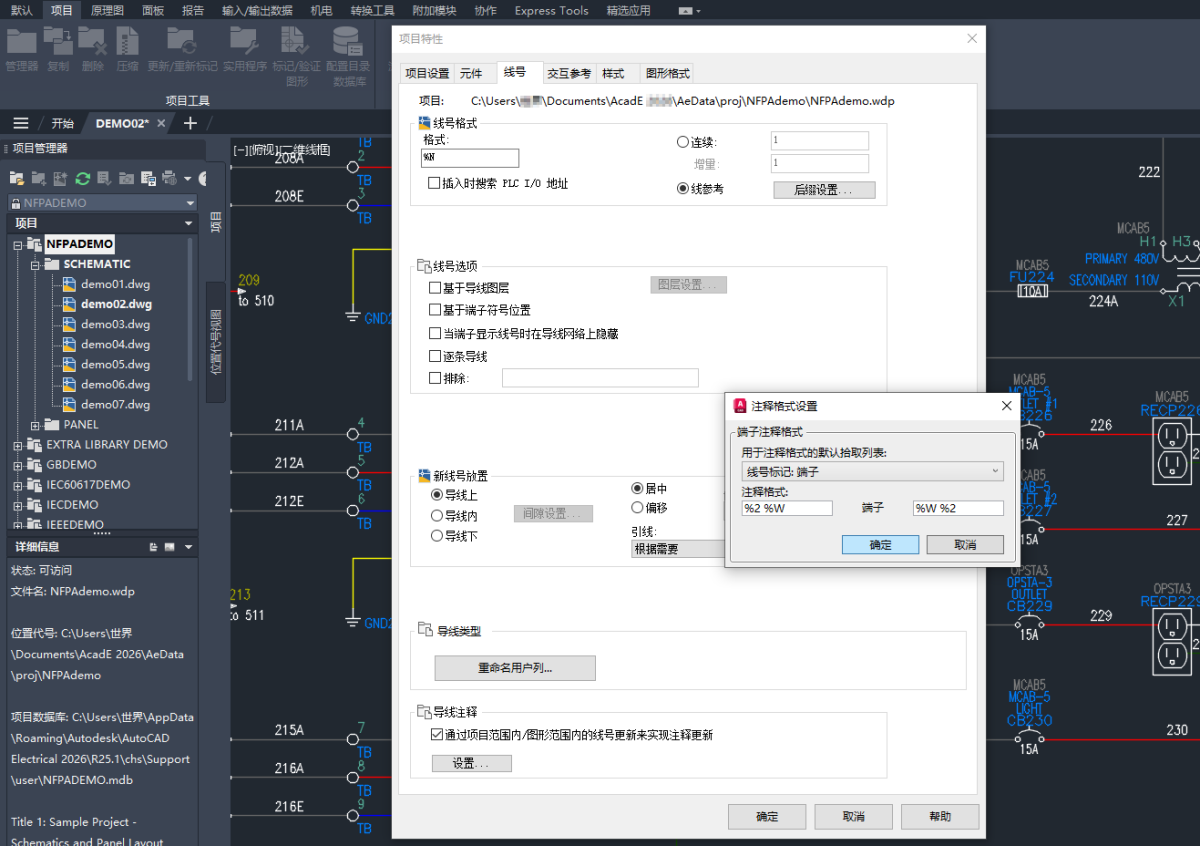Switch to the 项目设置 tab
Image resolution: width=1200 pixels, height=846 pixels.
coord(427,73)
